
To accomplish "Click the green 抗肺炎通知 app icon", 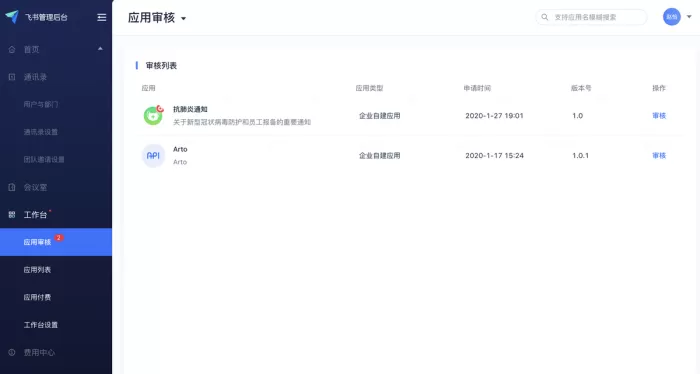I will pos(153,116).
